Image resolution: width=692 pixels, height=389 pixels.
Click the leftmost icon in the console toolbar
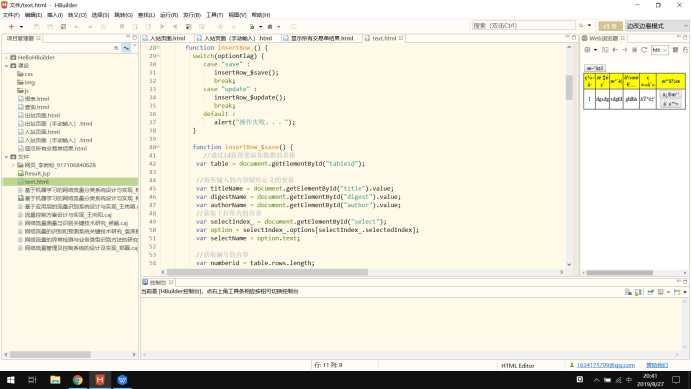[x=628, y=292]
